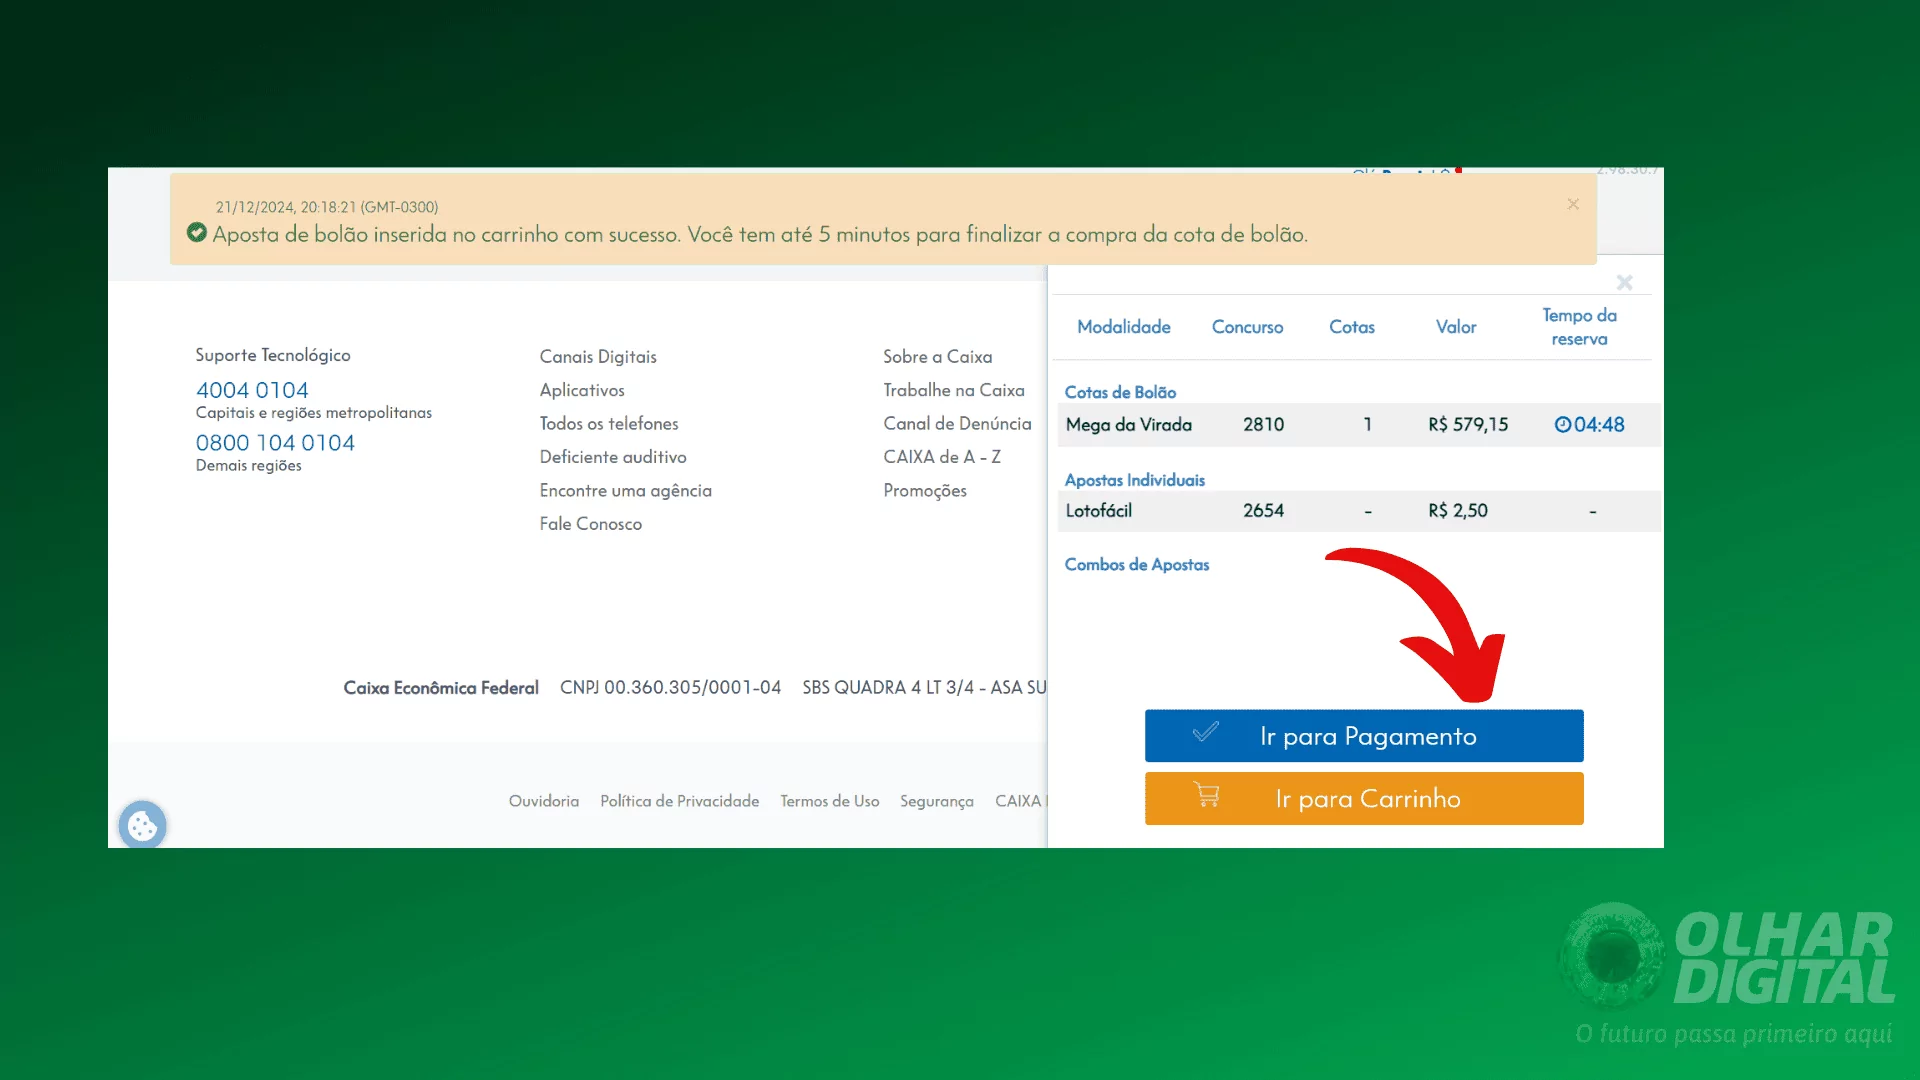The height and width of the screenshot is (1080, 1920).
Task: Click the Ir para Carrinho button
Action: point(1364,798)
